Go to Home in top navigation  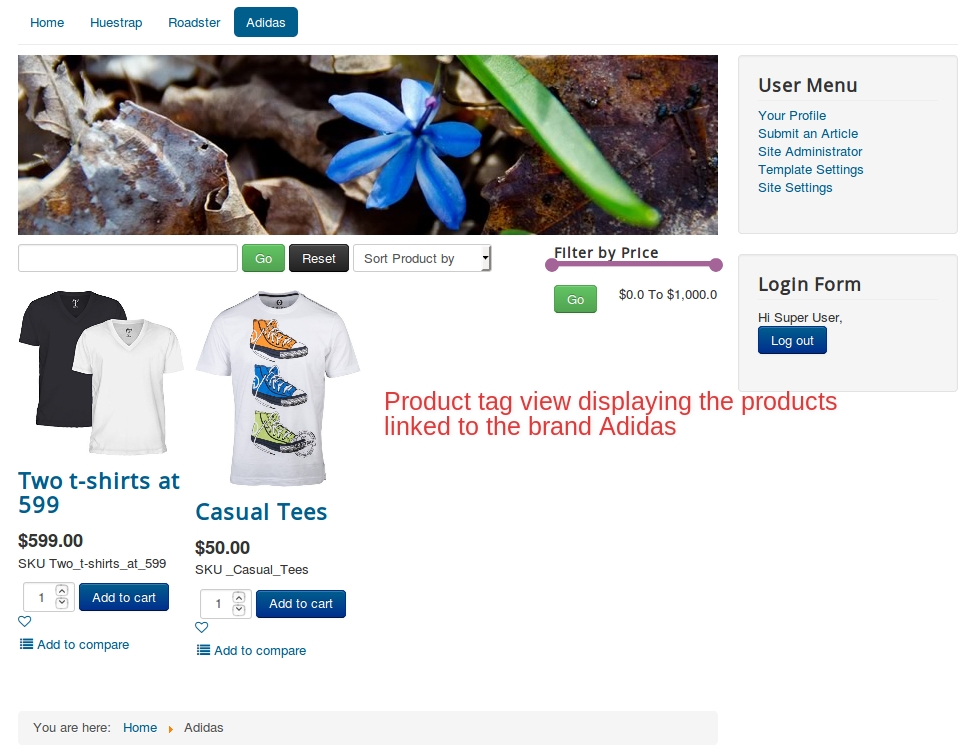click(47, 22)
